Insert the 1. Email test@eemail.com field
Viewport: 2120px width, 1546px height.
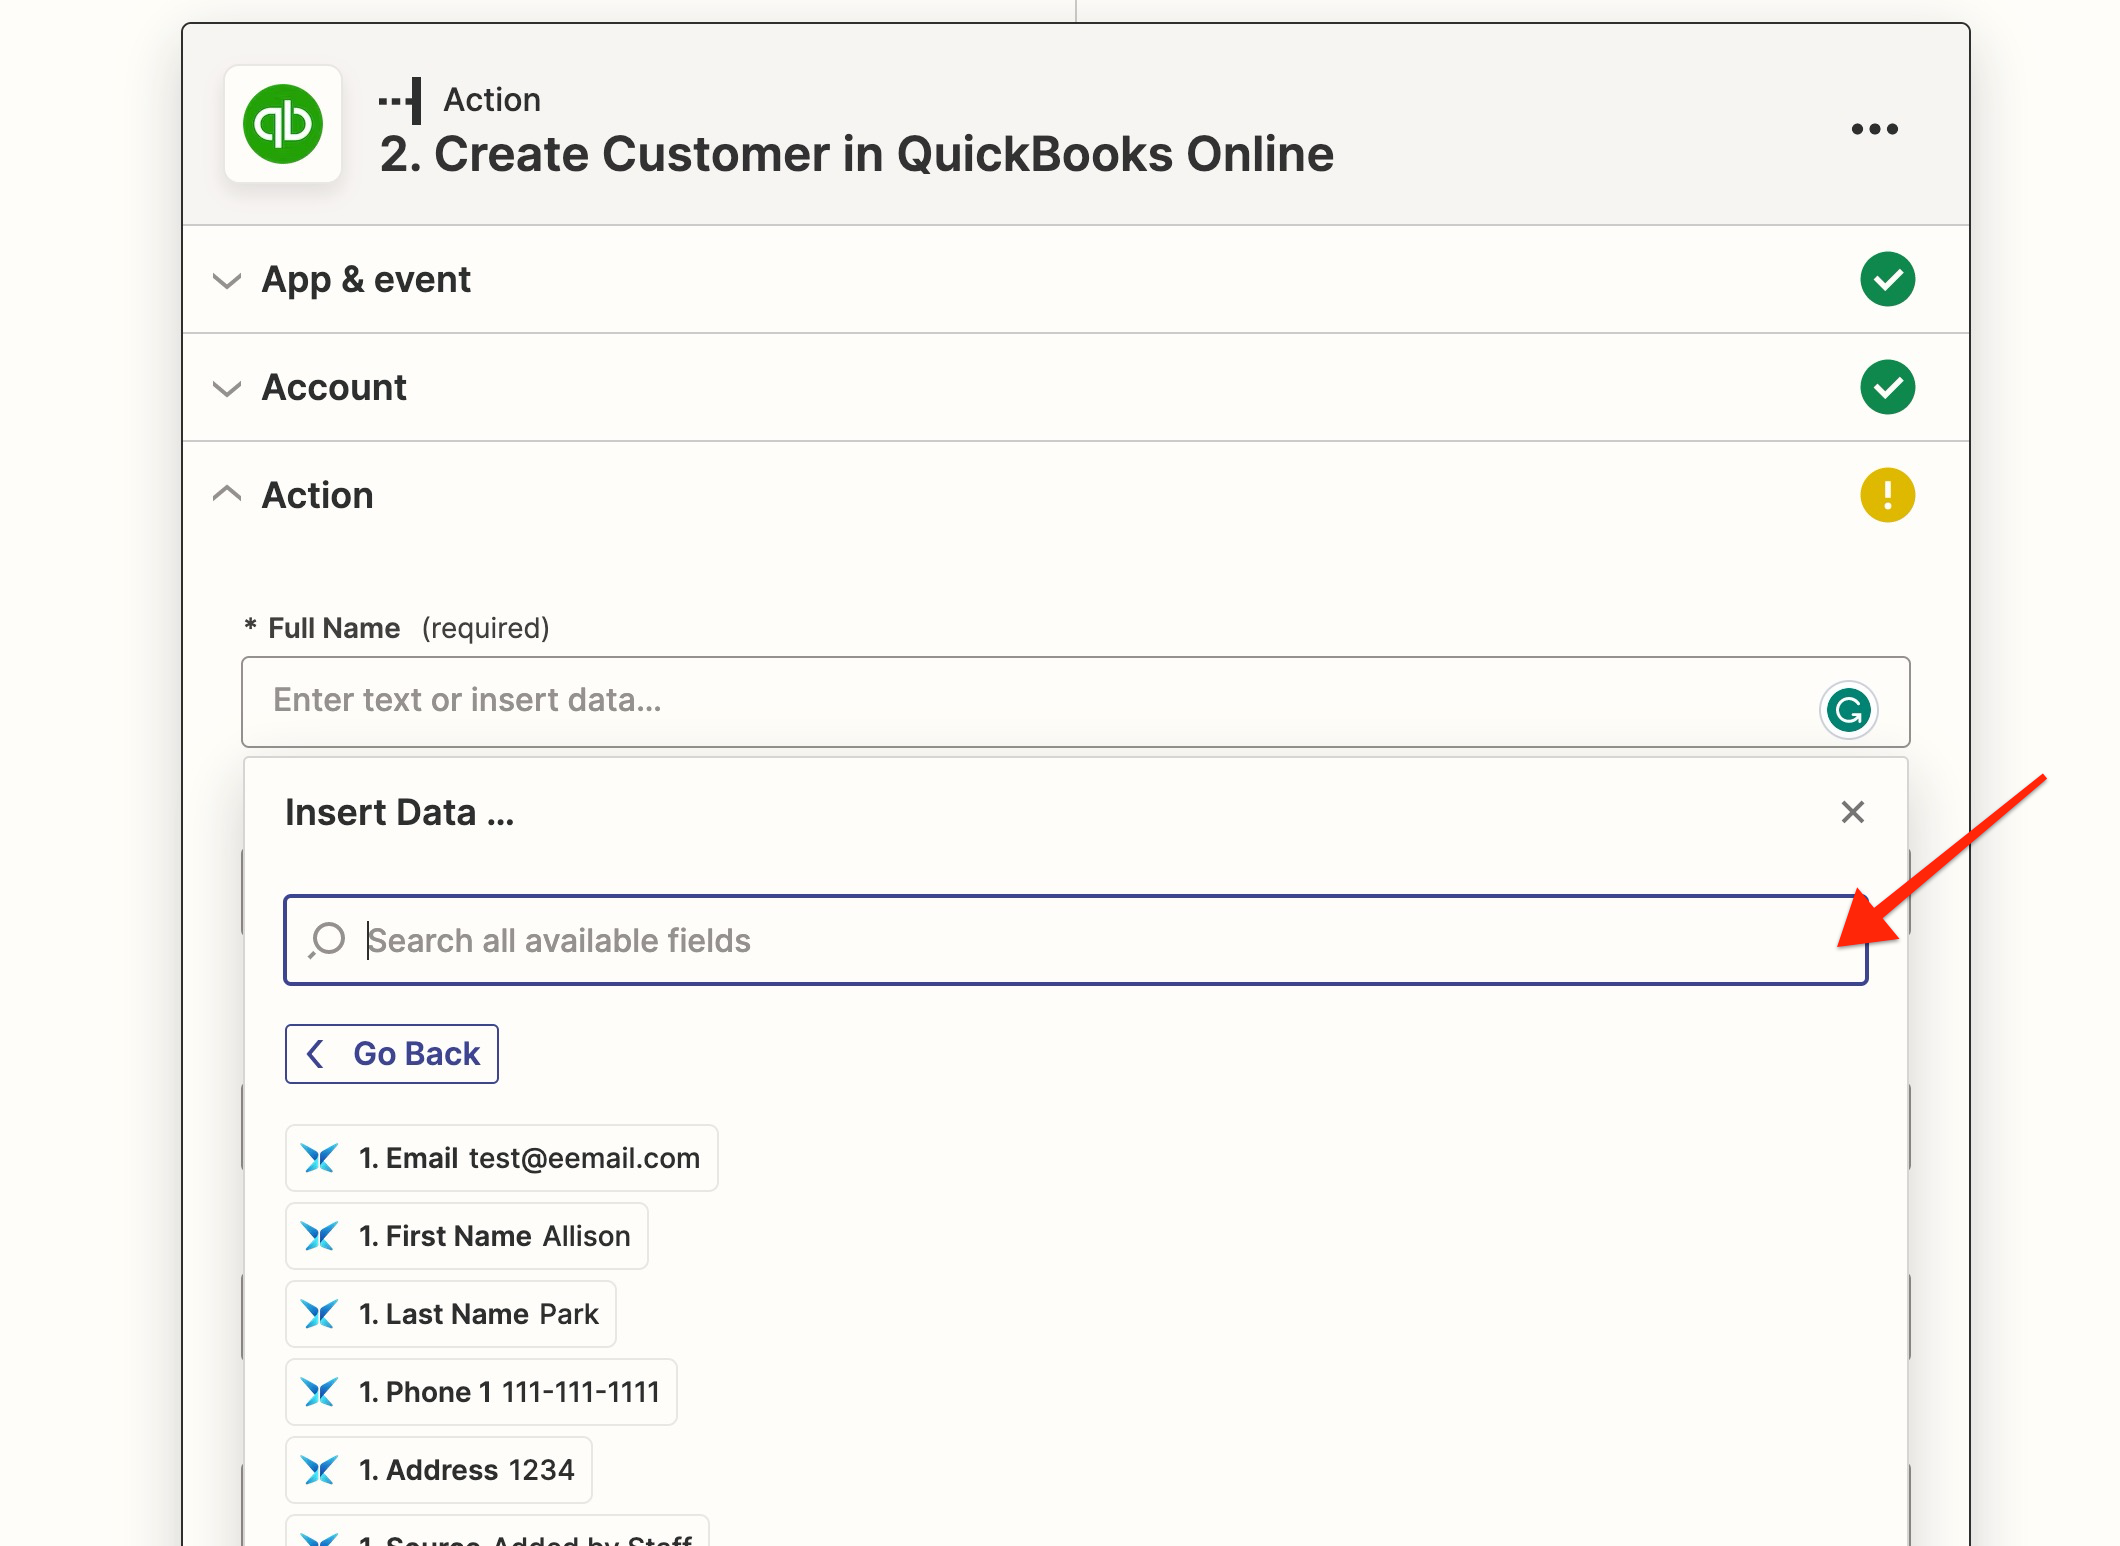click(501, 1158)
